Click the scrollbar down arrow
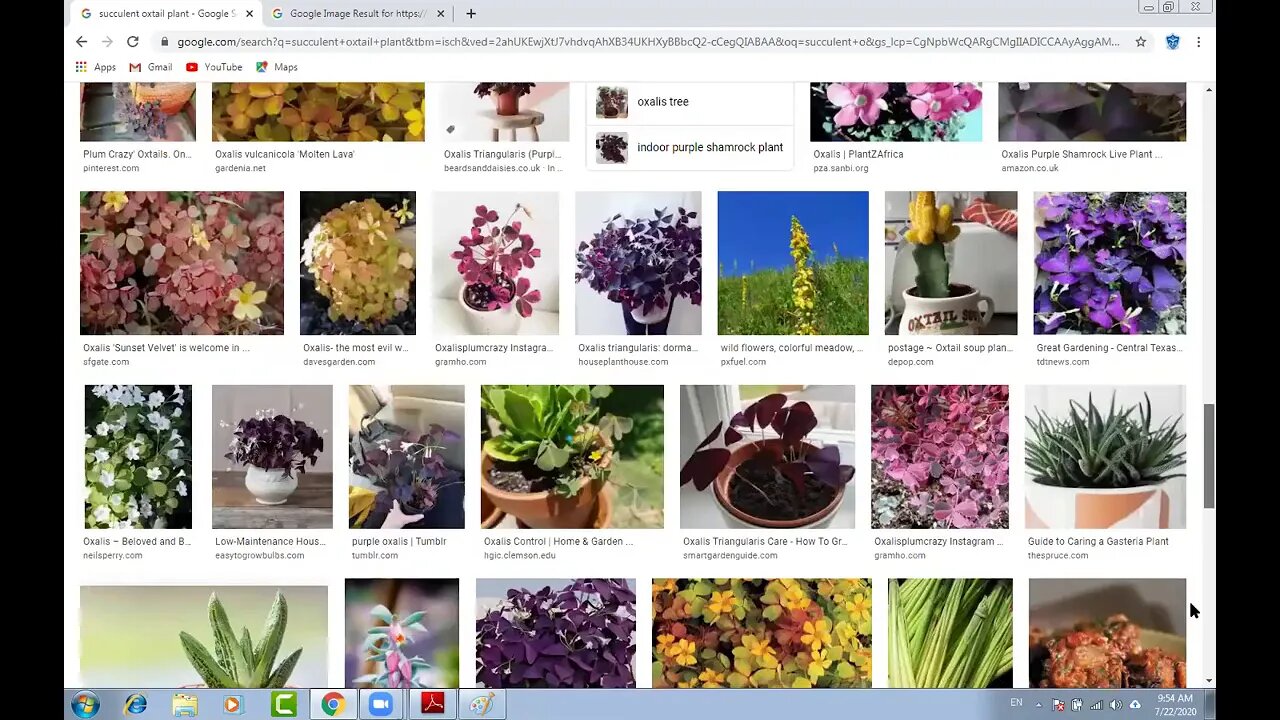The width and height of the screenshot is (1280, 720). [x=1208, y=681]
